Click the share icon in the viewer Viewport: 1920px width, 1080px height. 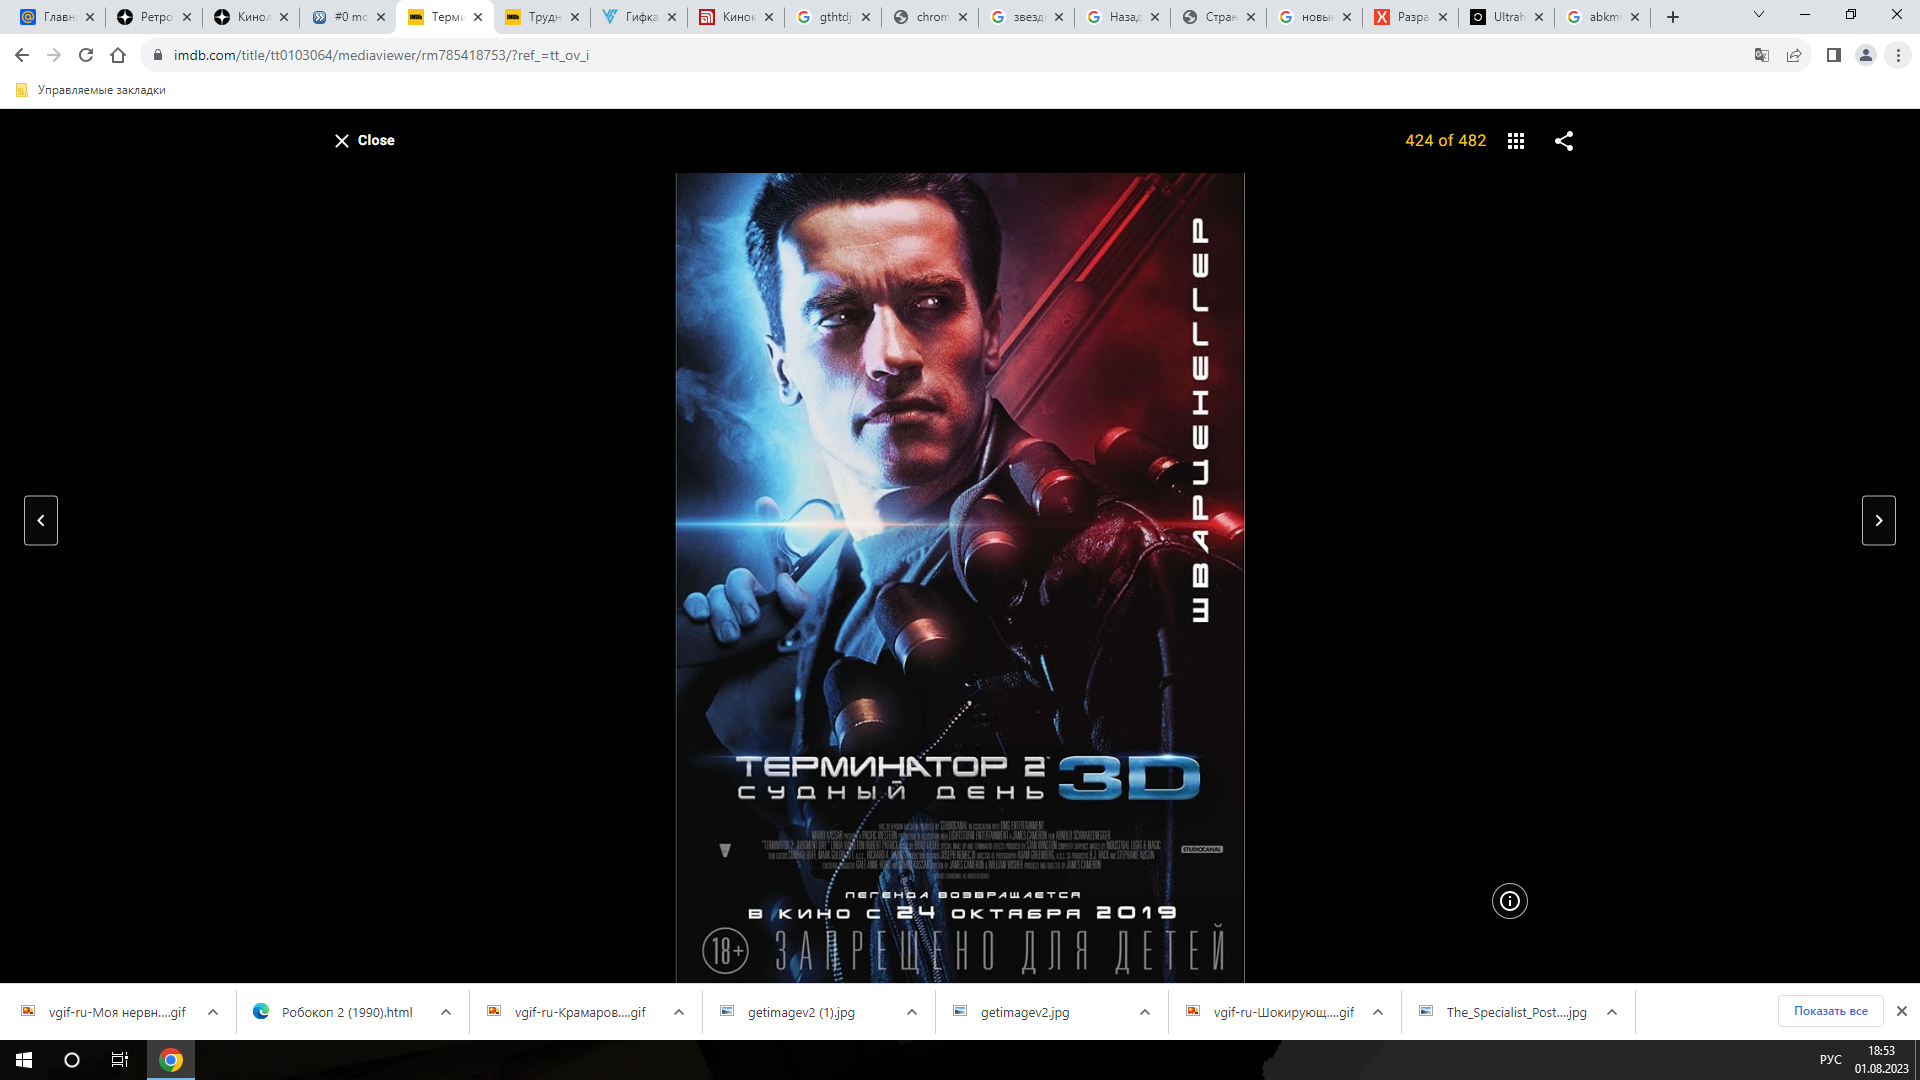click(x=1564, y=141)
